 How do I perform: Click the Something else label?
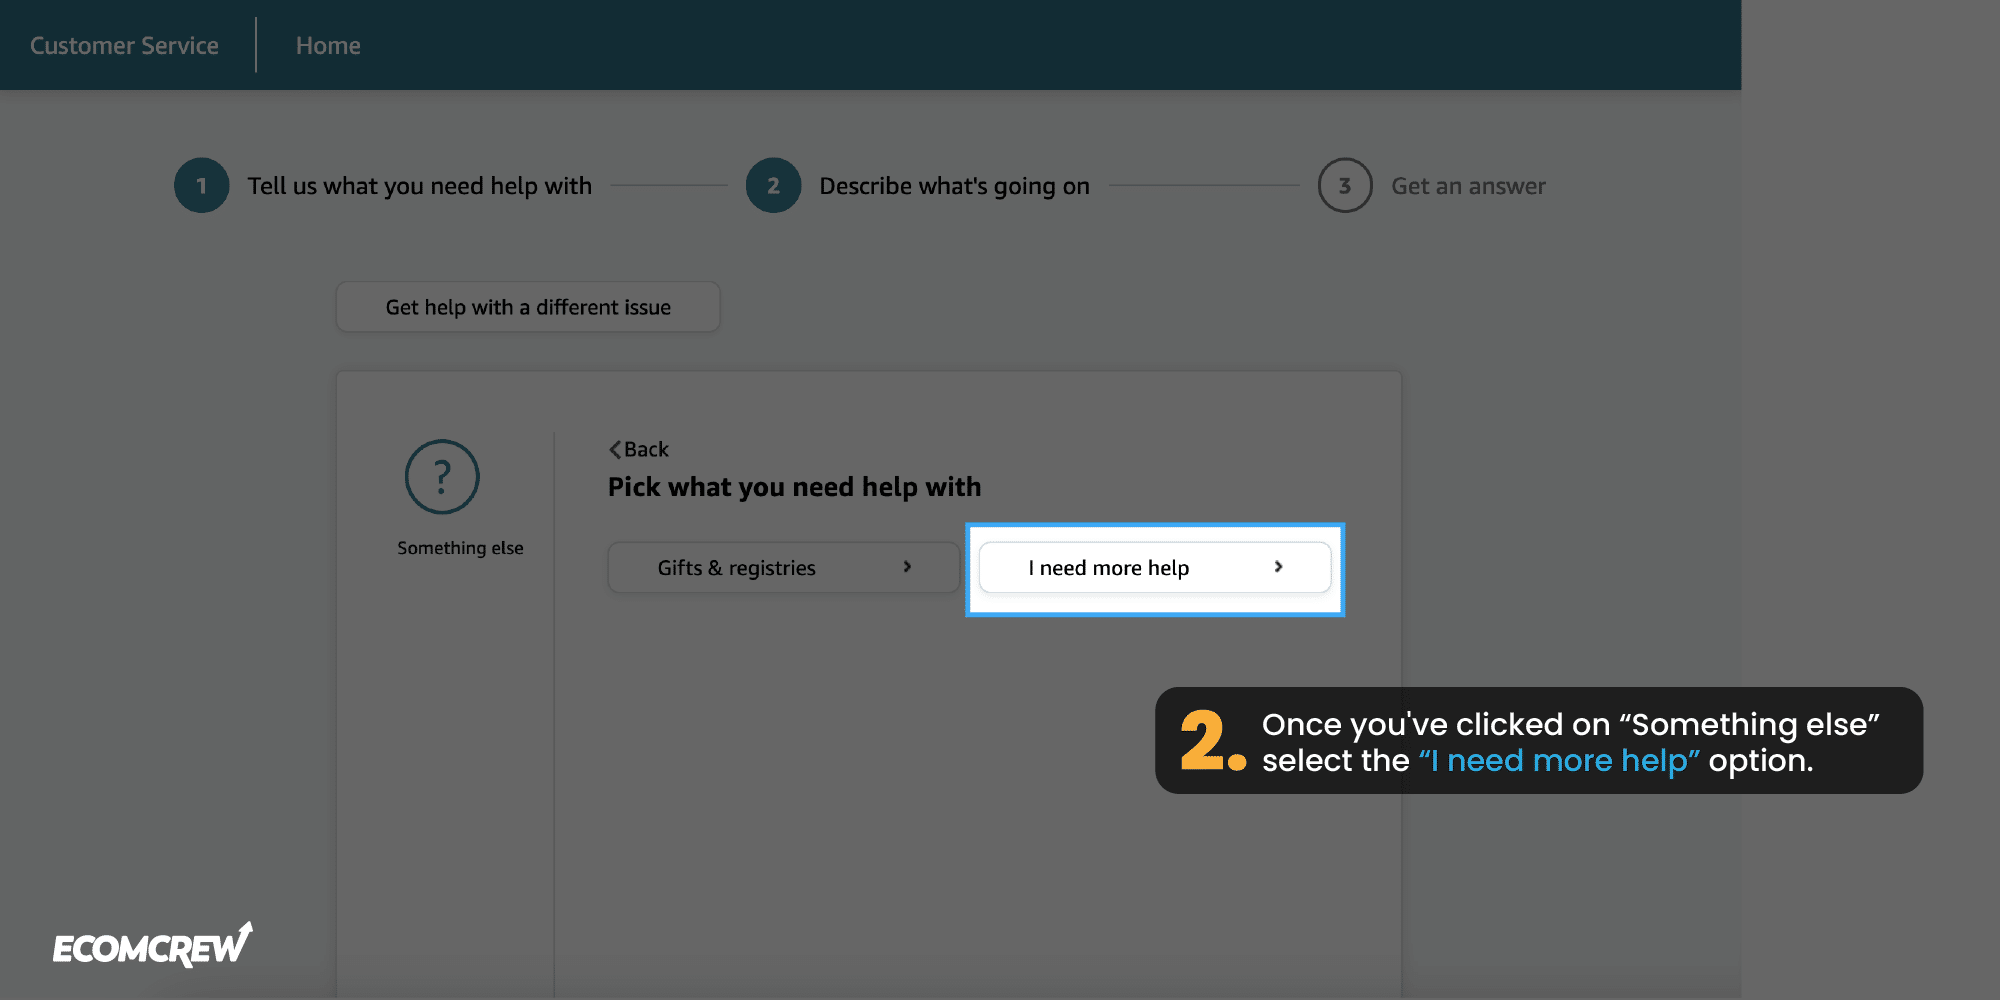[460, 548]
